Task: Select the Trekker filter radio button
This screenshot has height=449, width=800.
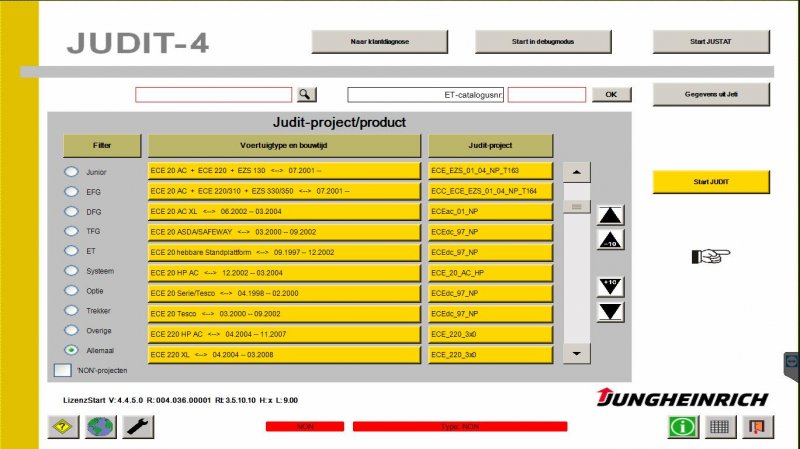Action: point(71,310)
